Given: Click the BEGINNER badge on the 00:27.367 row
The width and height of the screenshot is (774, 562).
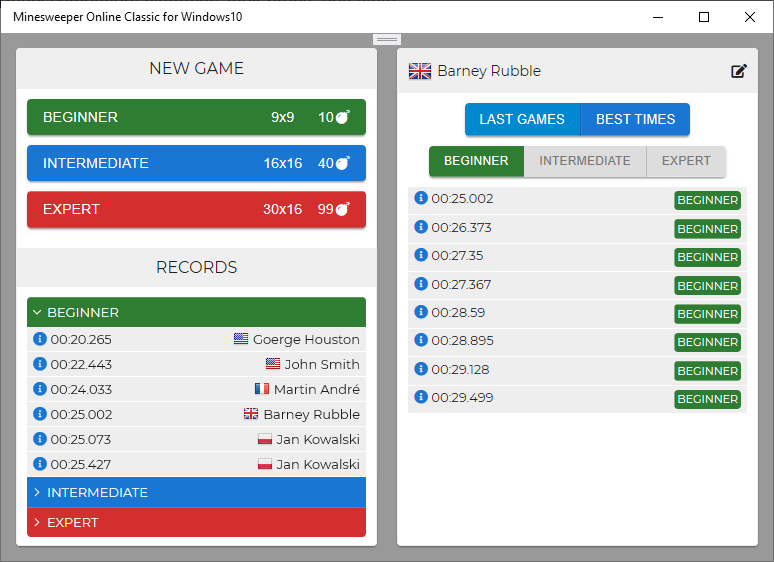Looking at the screenshot, I should (707, 286).
